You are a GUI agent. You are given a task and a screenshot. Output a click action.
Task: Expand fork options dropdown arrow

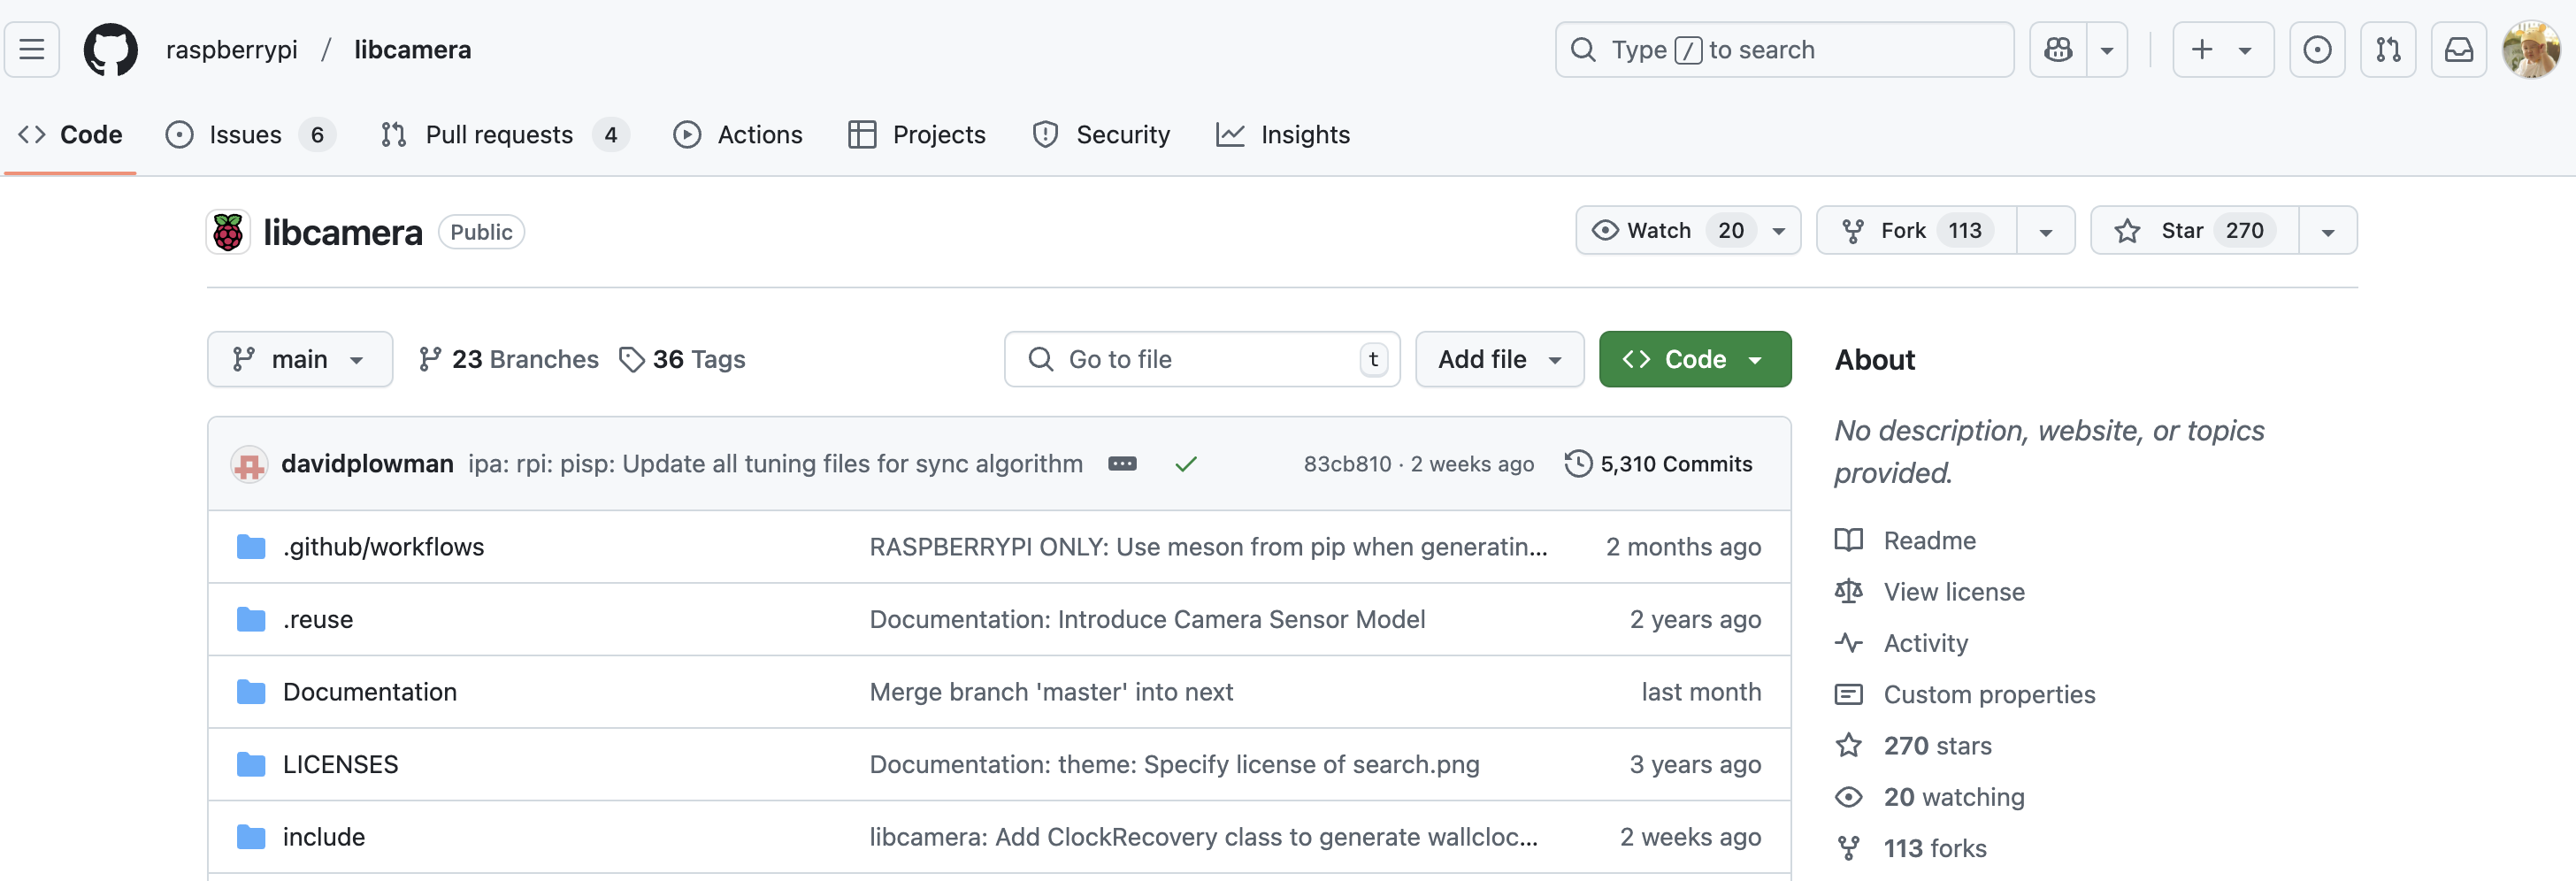(x=2046, y=231)
